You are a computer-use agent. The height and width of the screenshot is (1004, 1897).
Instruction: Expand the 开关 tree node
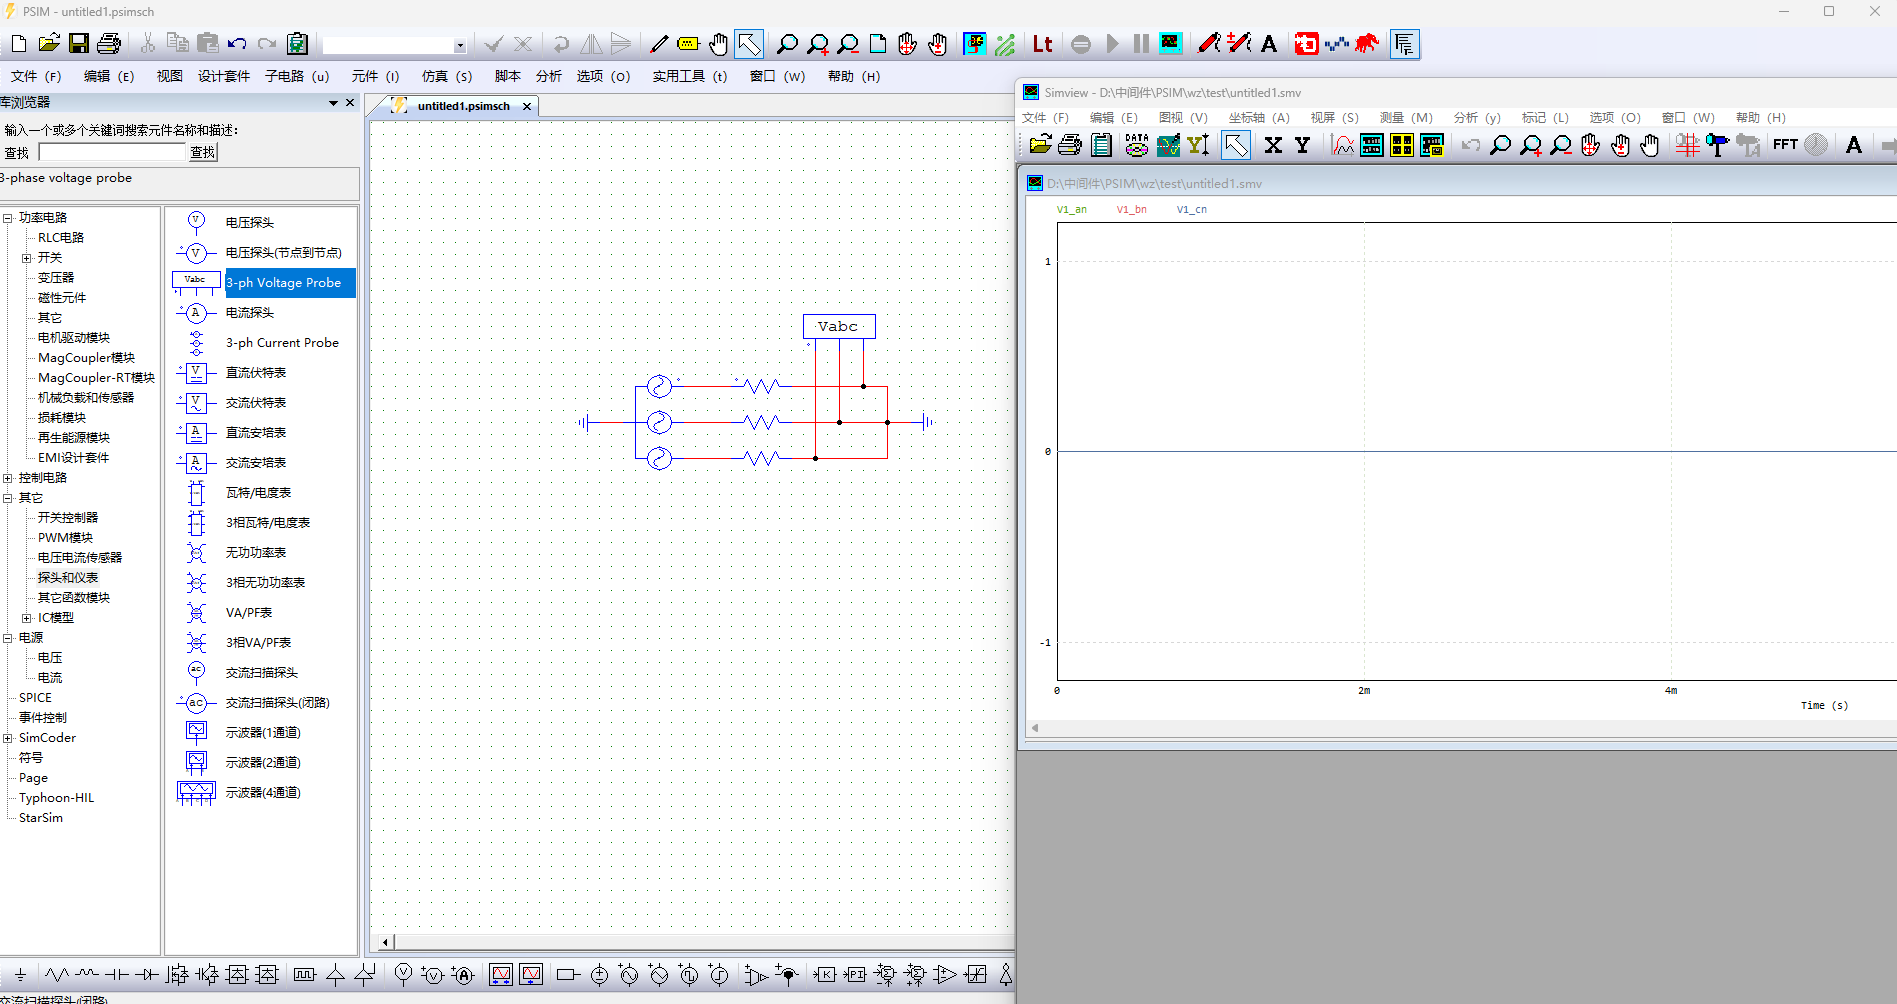(x=27, y=258)
